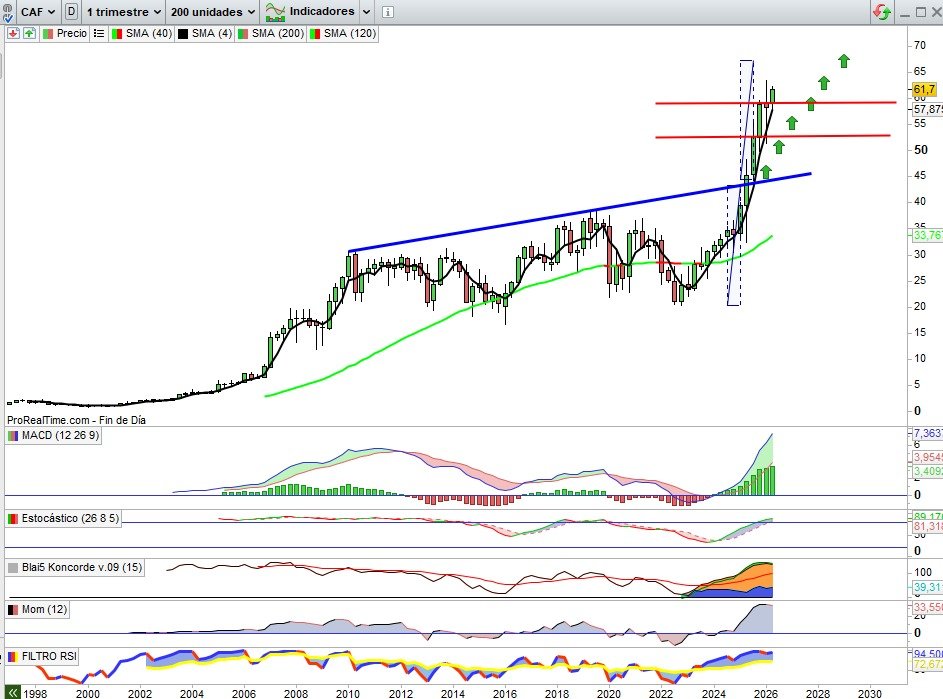This screenshot has height=699, width=943.
Task: Maximize the chart window
Action: pos(921,12)
